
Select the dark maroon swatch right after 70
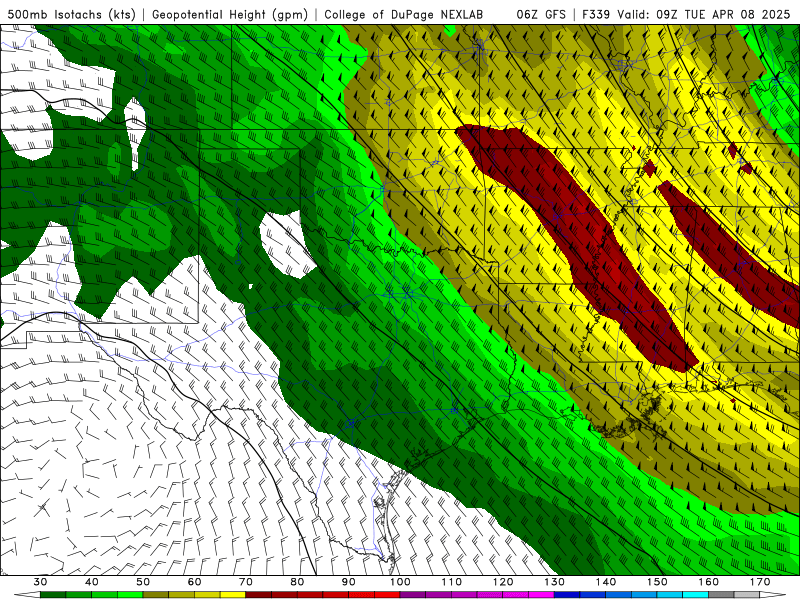(x=258, y=595)
